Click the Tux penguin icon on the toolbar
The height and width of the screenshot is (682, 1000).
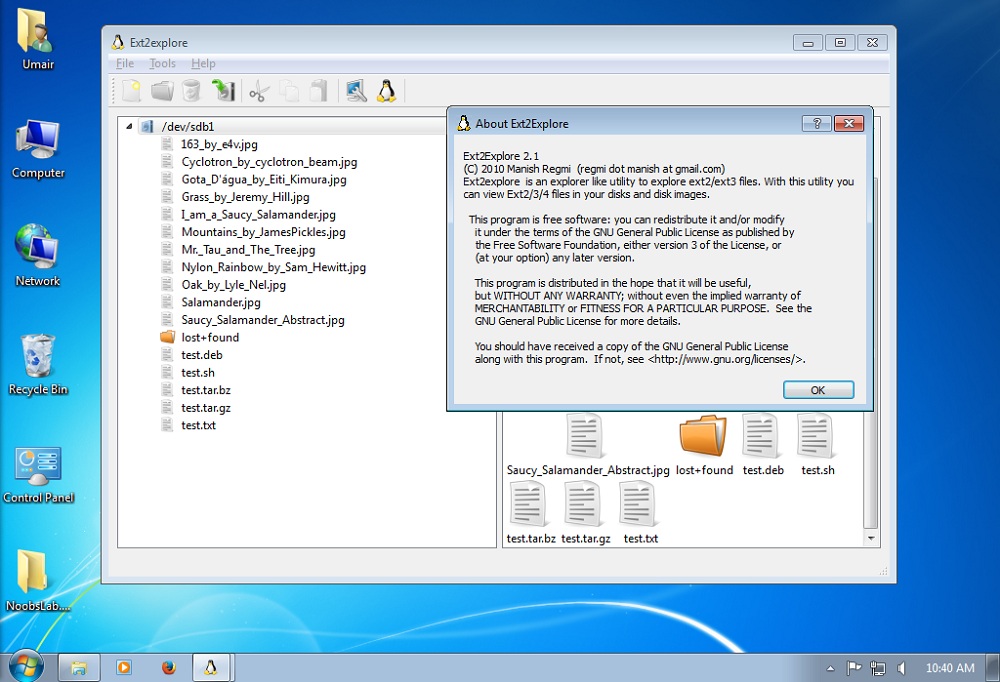(x=388, y=90)
